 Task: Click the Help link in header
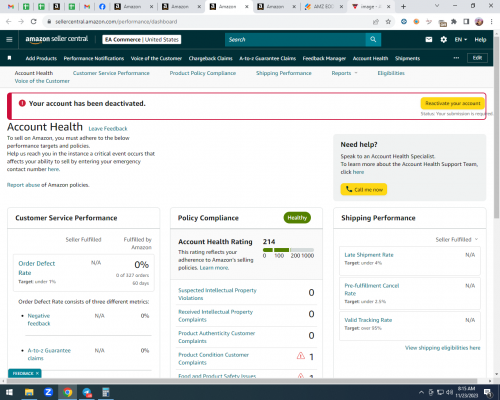click(x=480, y=39)
